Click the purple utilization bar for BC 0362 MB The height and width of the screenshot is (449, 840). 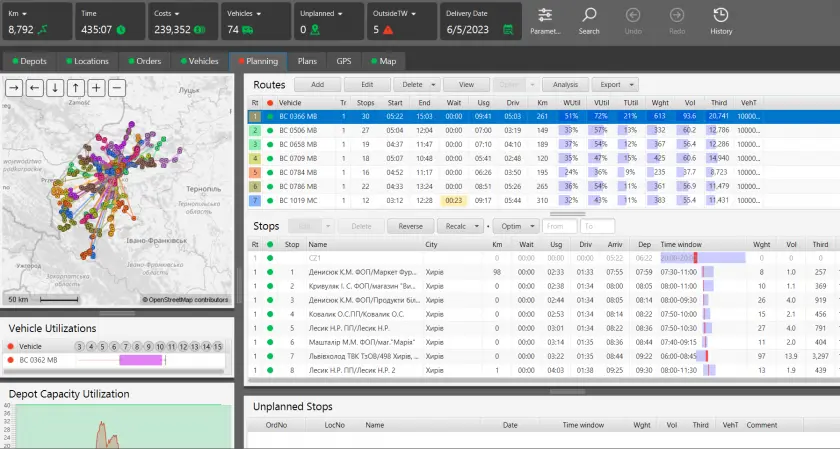[x=139, y=360]
